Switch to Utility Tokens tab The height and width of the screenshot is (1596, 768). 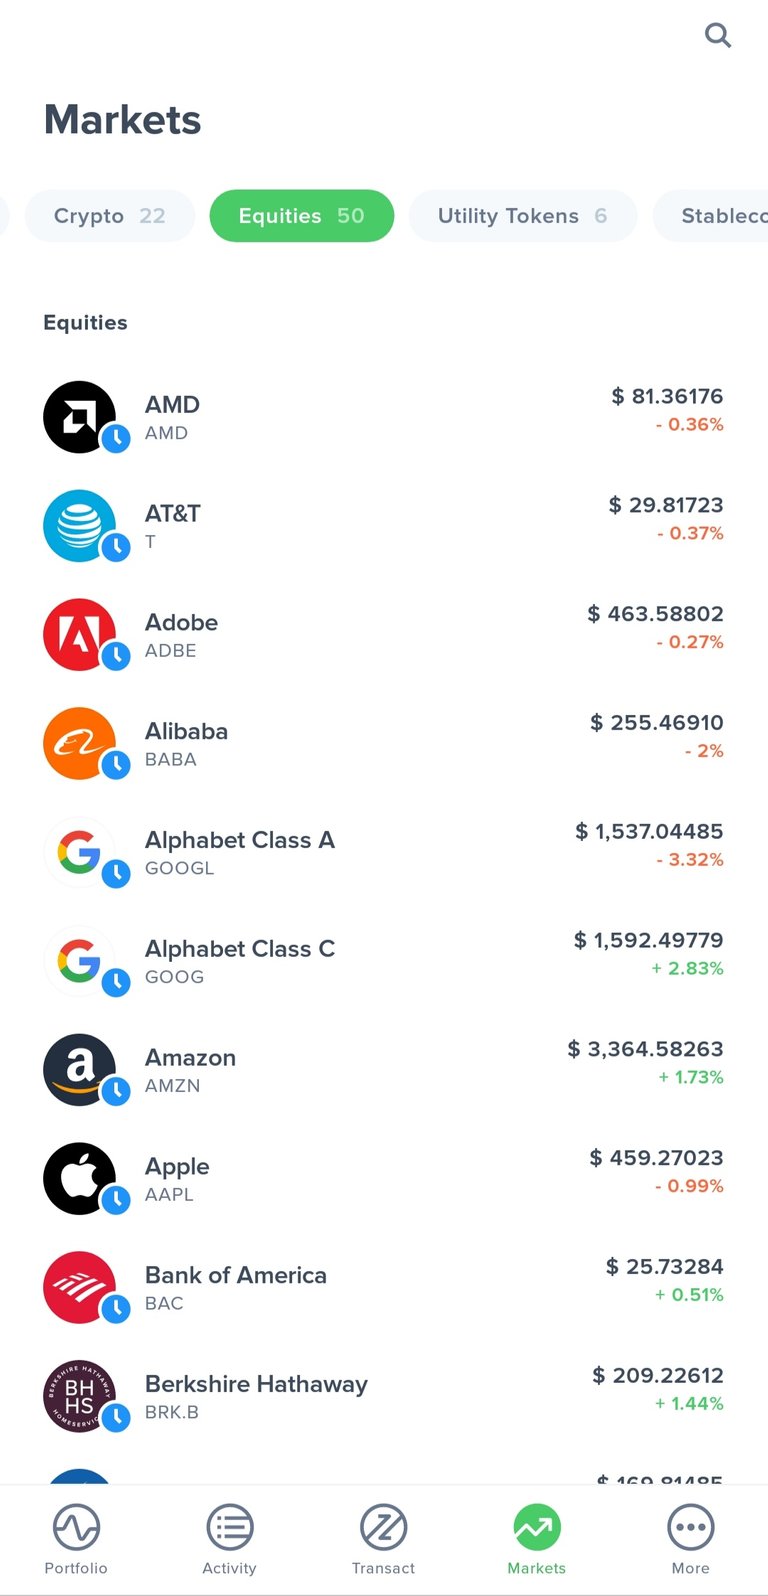523,216
